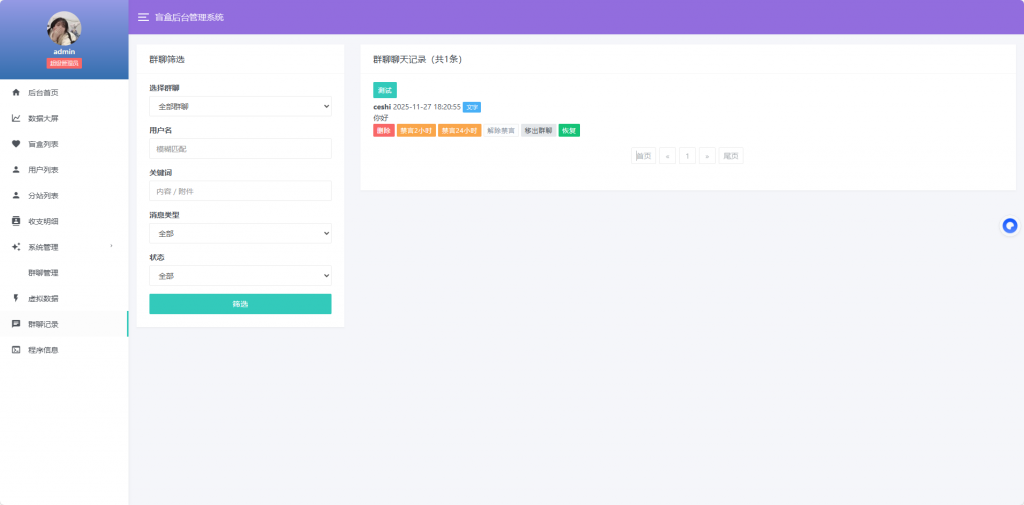Open the 消息类型 dropdown
The width and height of the screenshot is (1024, 505).
[240, 233]
